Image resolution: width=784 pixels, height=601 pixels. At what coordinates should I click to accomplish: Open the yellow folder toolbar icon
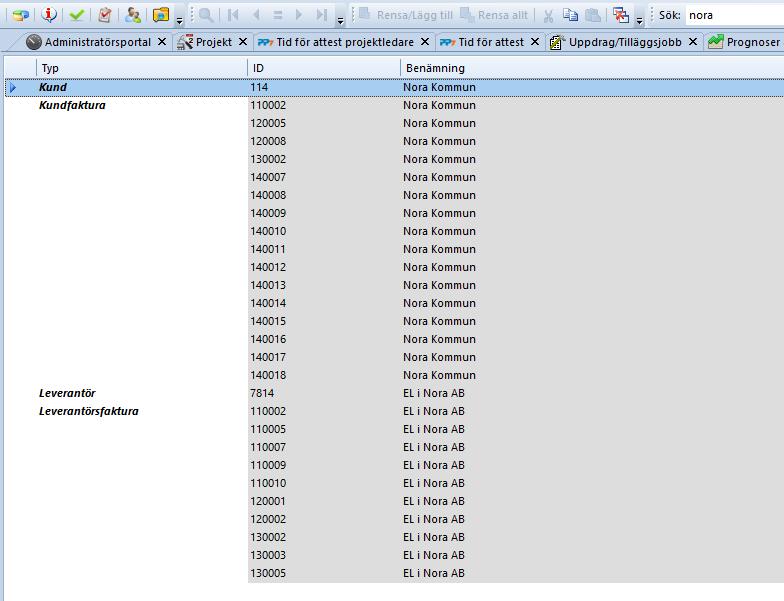pyautogui.click(x=161, y=15)
